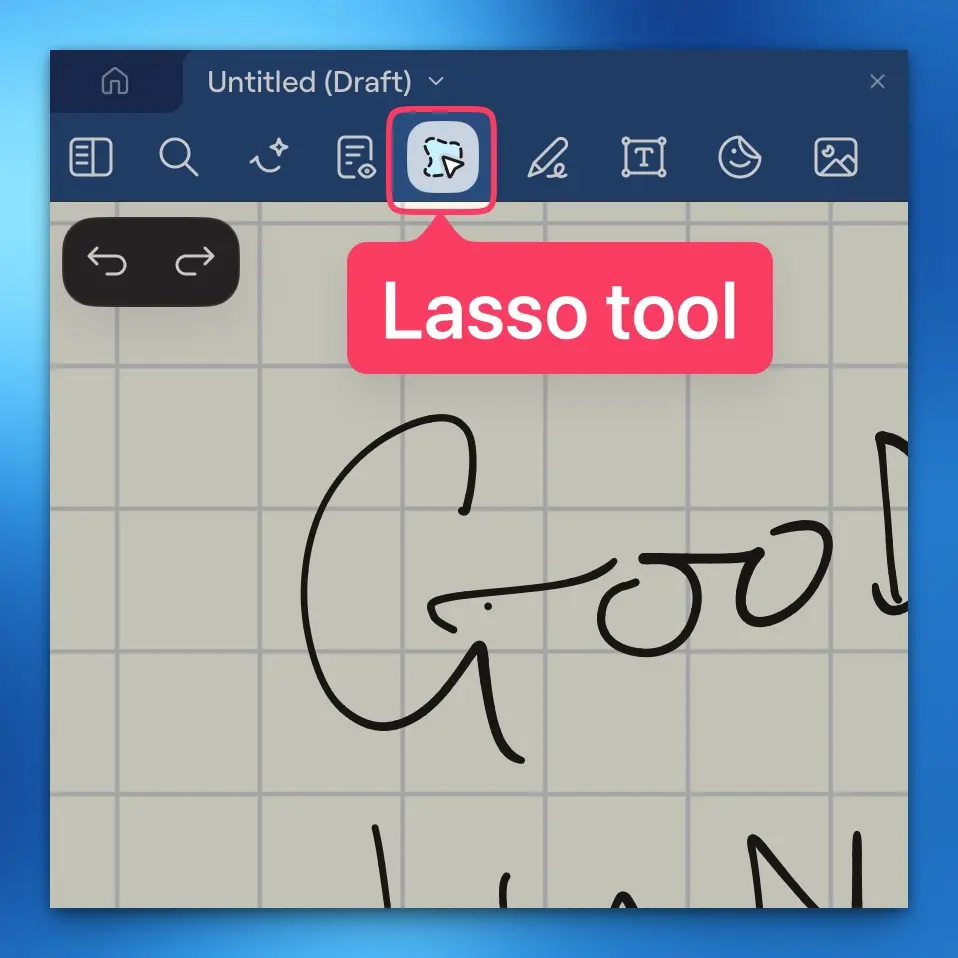The height and width of the screenshot is (958, 958).
Task: Expand the document name dropdown chevron
Action: coord(435,83)
